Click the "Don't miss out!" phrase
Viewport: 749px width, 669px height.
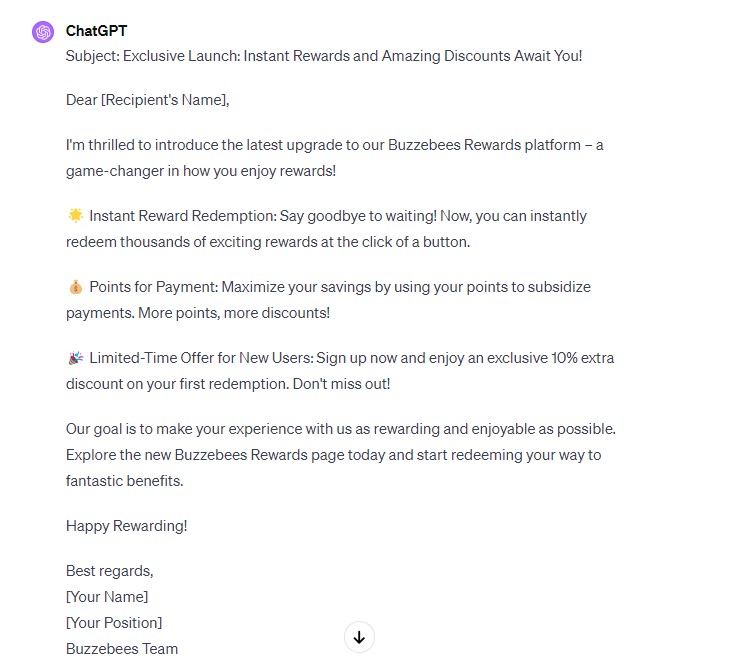(x=342, y=383)
